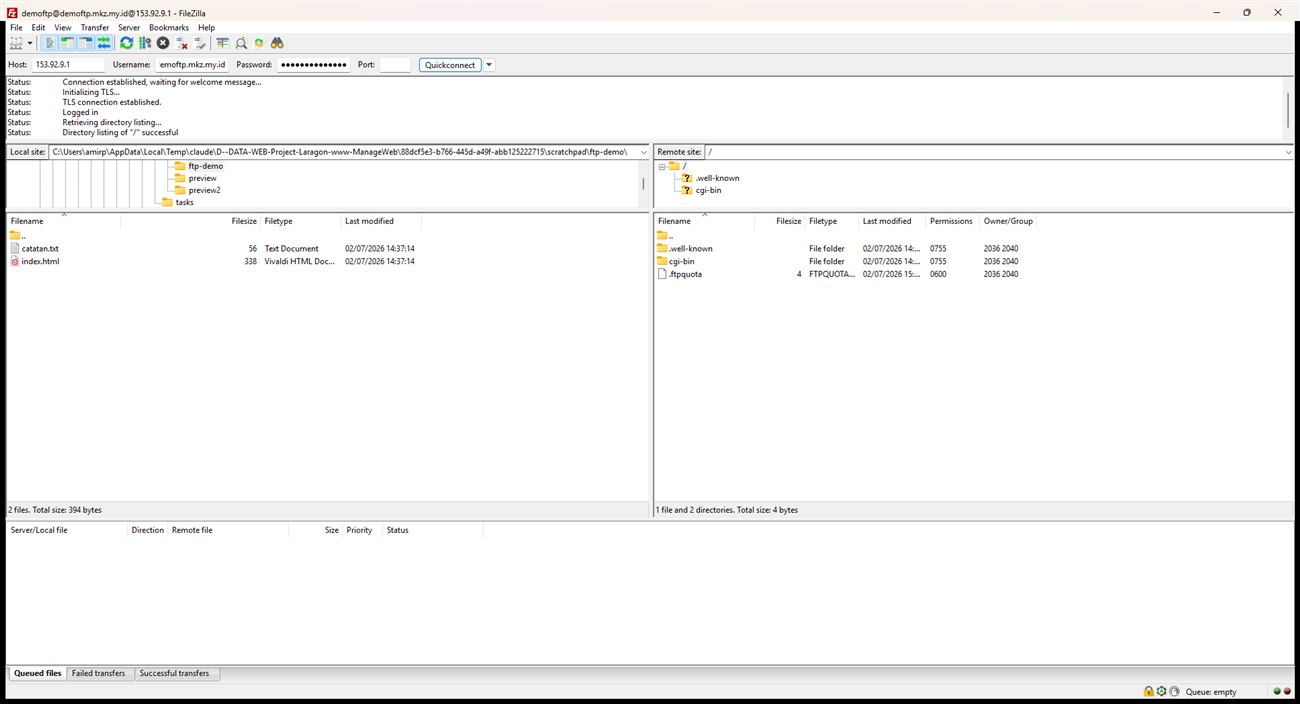
Task: Open the Site Manager dropdown arrow
Action: coord(30,43)
